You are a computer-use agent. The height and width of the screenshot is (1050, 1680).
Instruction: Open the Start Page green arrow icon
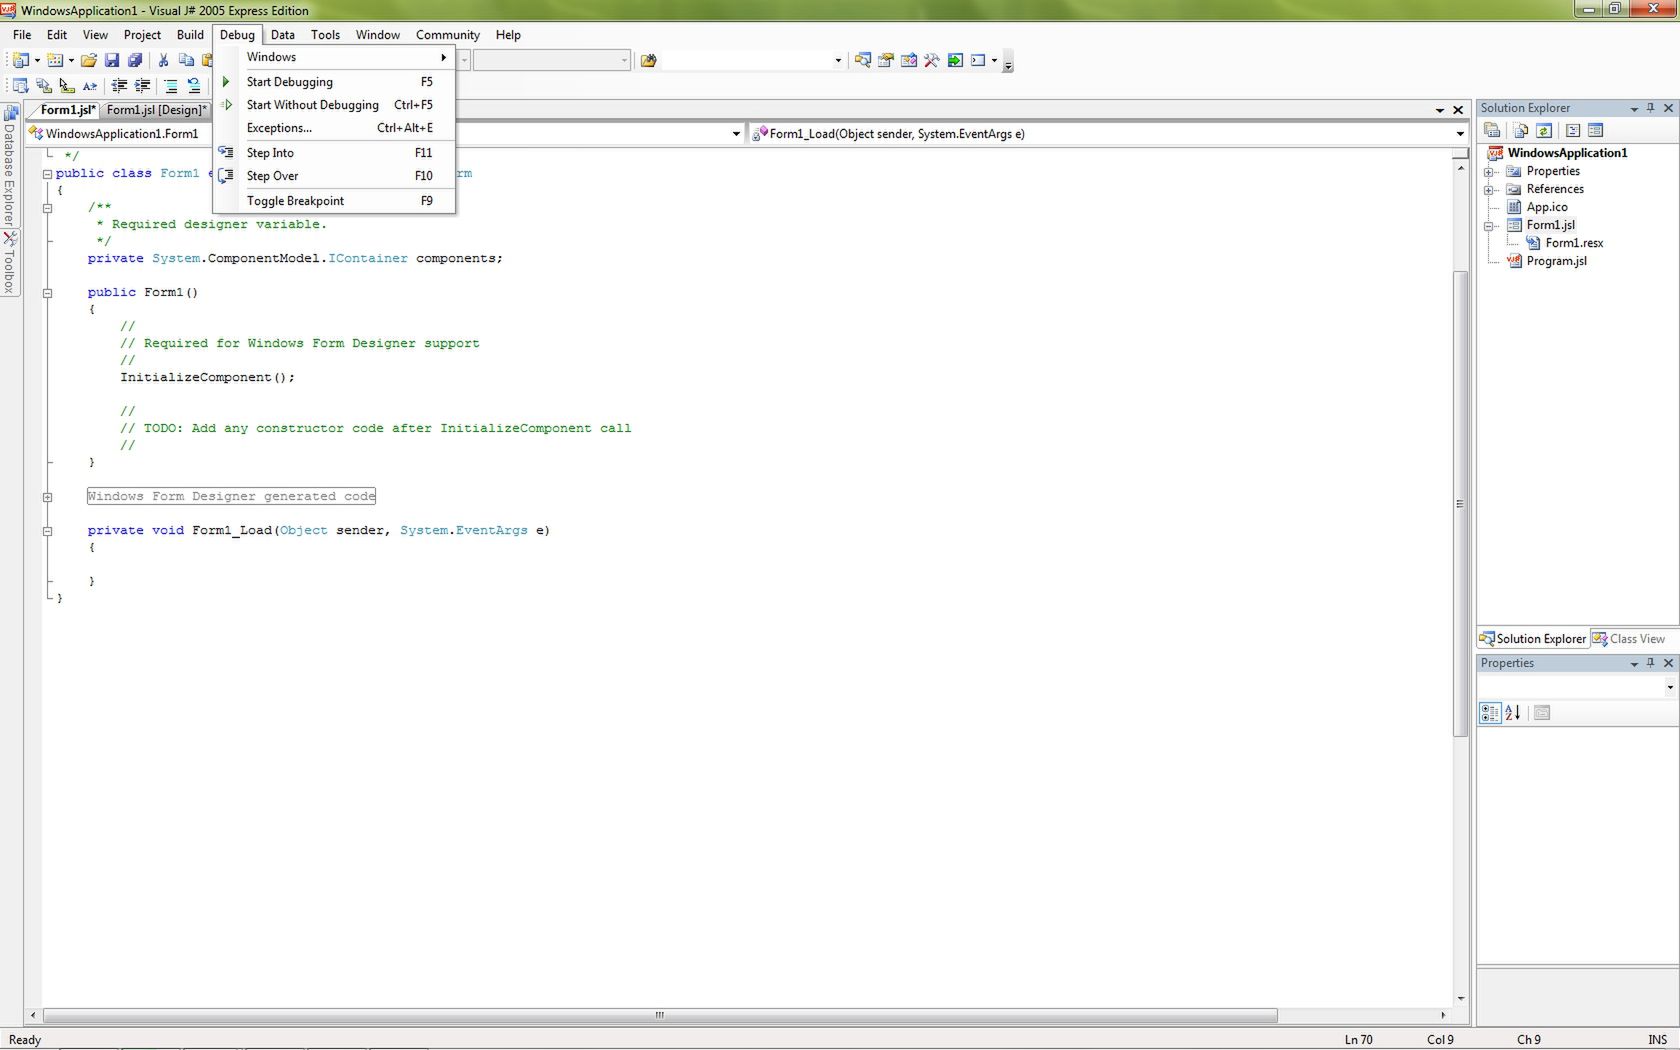coord(955,60)
